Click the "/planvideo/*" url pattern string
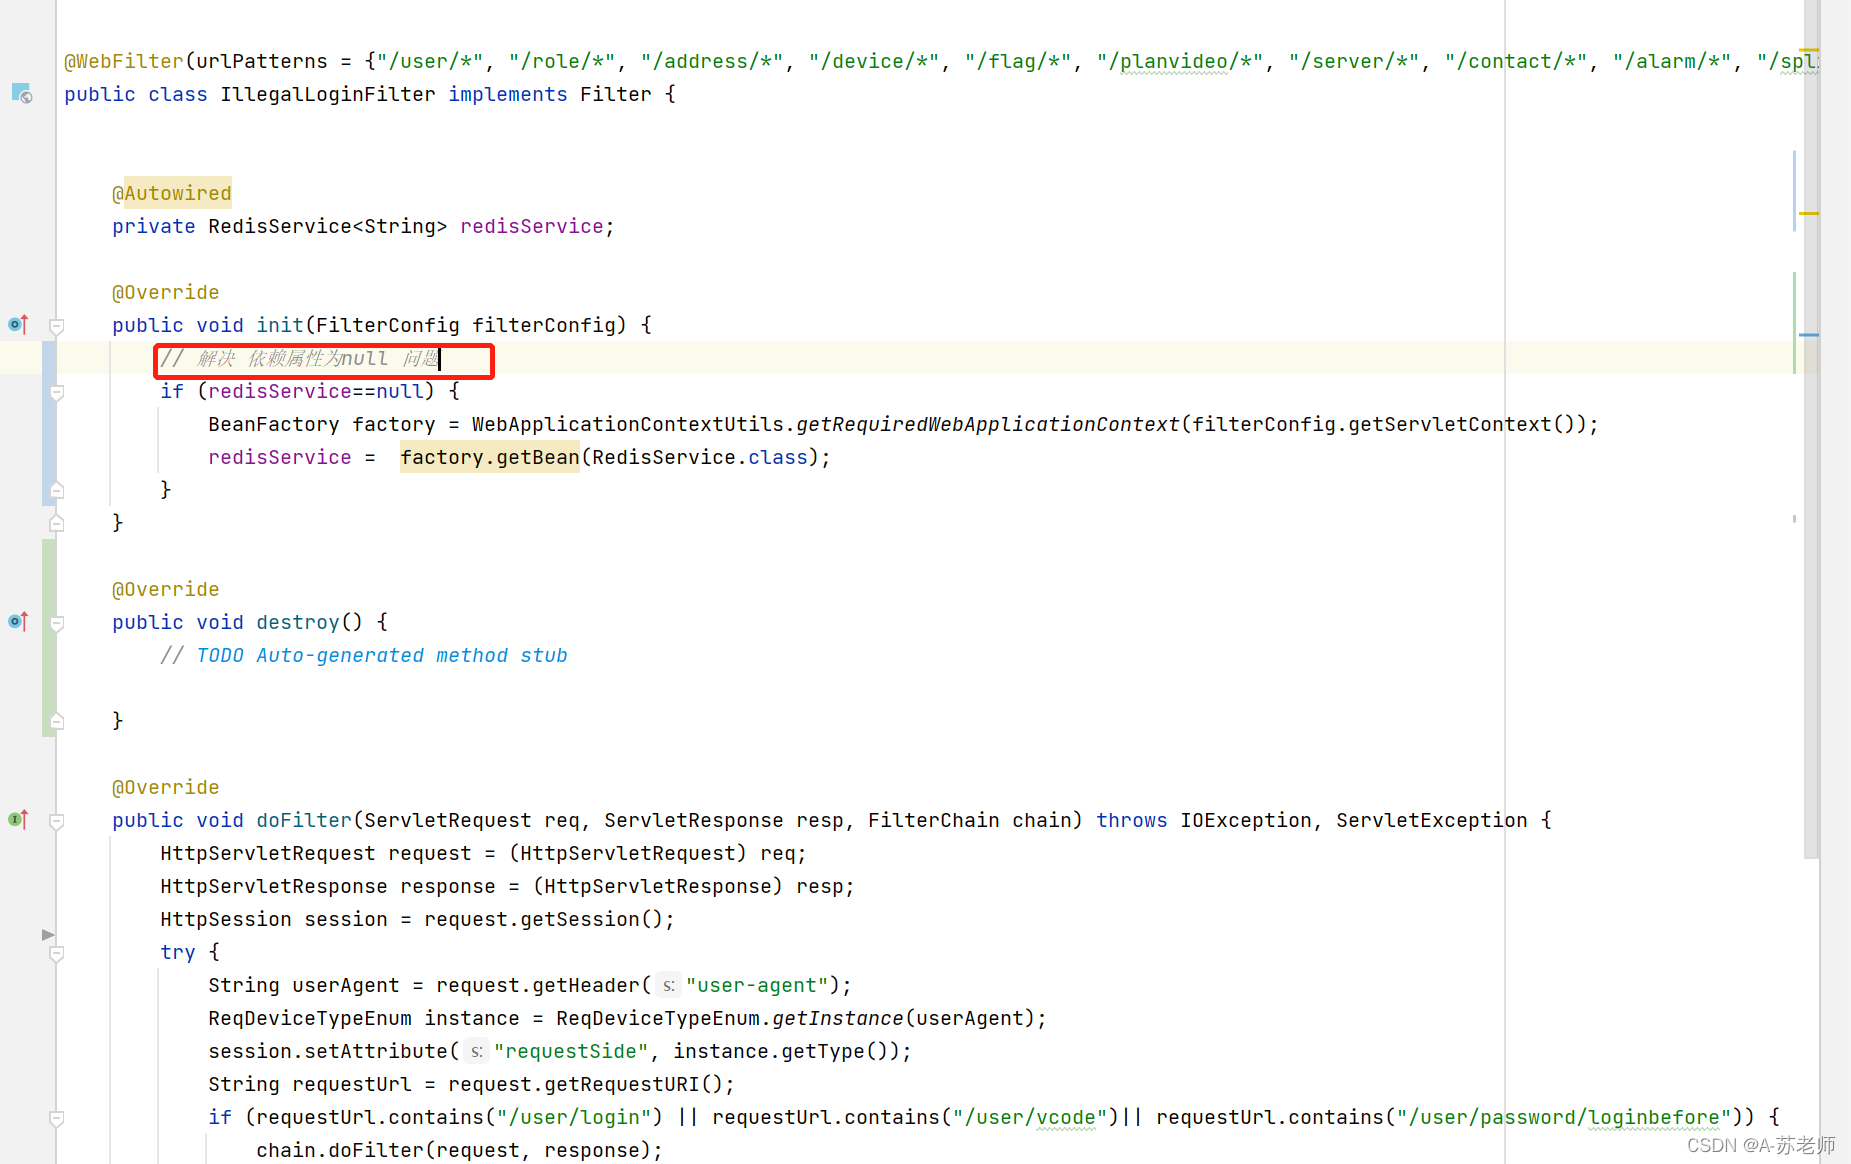Screen dimensions: 1851x1164 1180,61
